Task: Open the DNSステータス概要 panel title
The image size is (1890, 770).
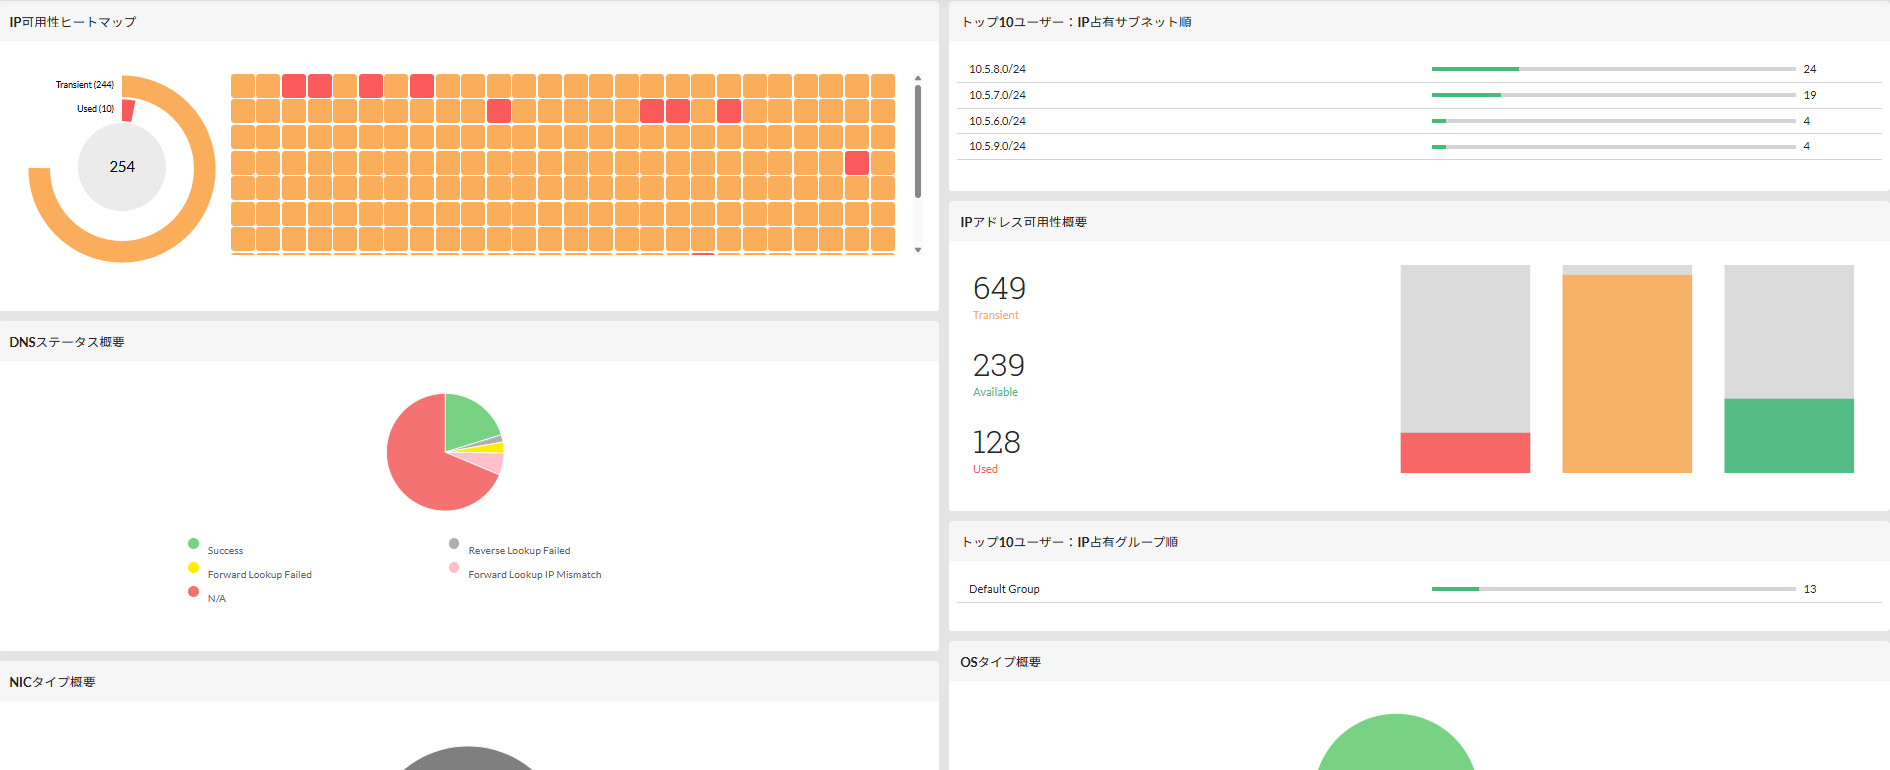Action: (x=67, y=342)
